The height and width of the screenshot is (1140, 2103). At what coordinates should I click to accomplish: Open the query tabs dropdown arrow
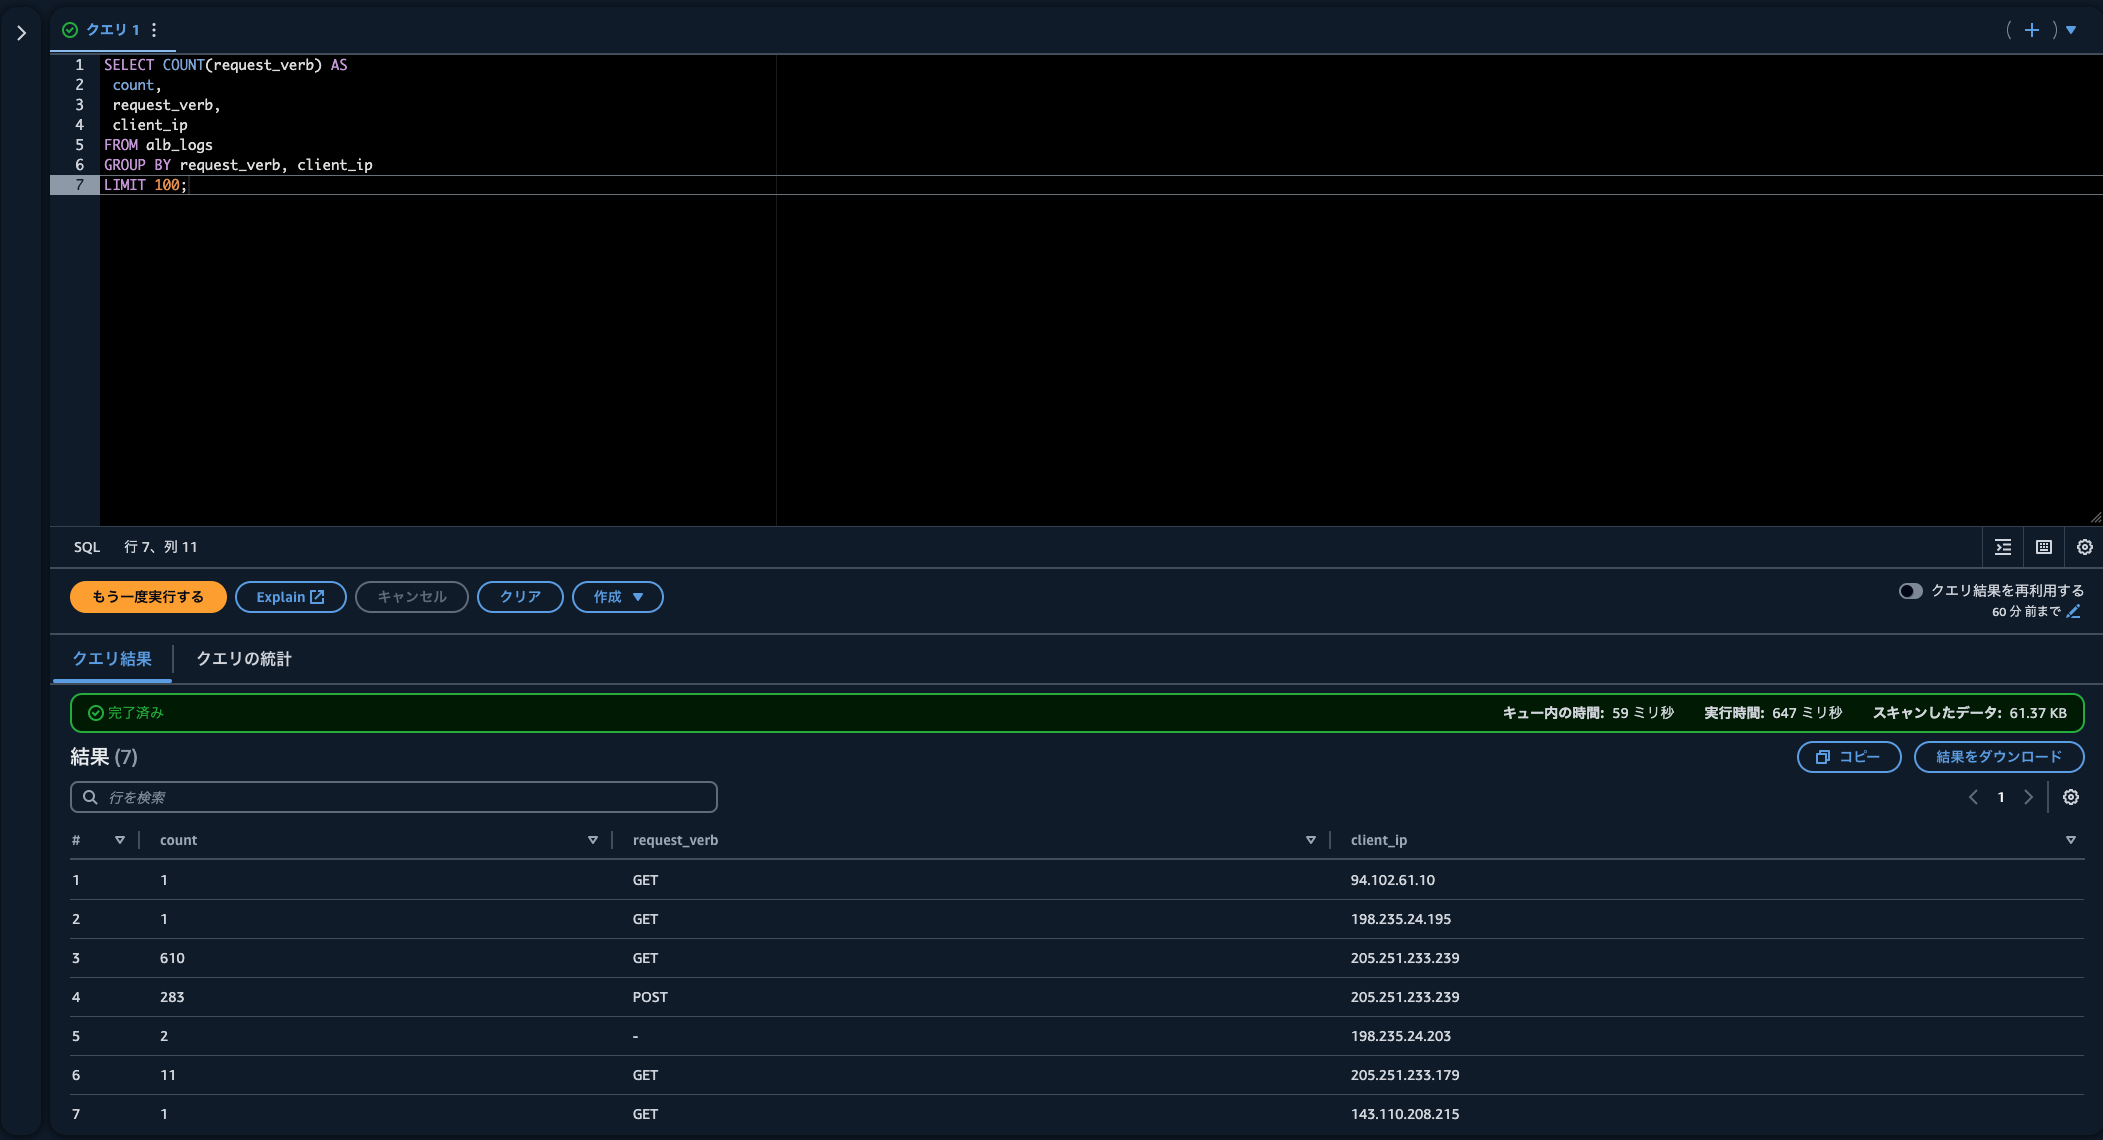(x=2071, y=30)
